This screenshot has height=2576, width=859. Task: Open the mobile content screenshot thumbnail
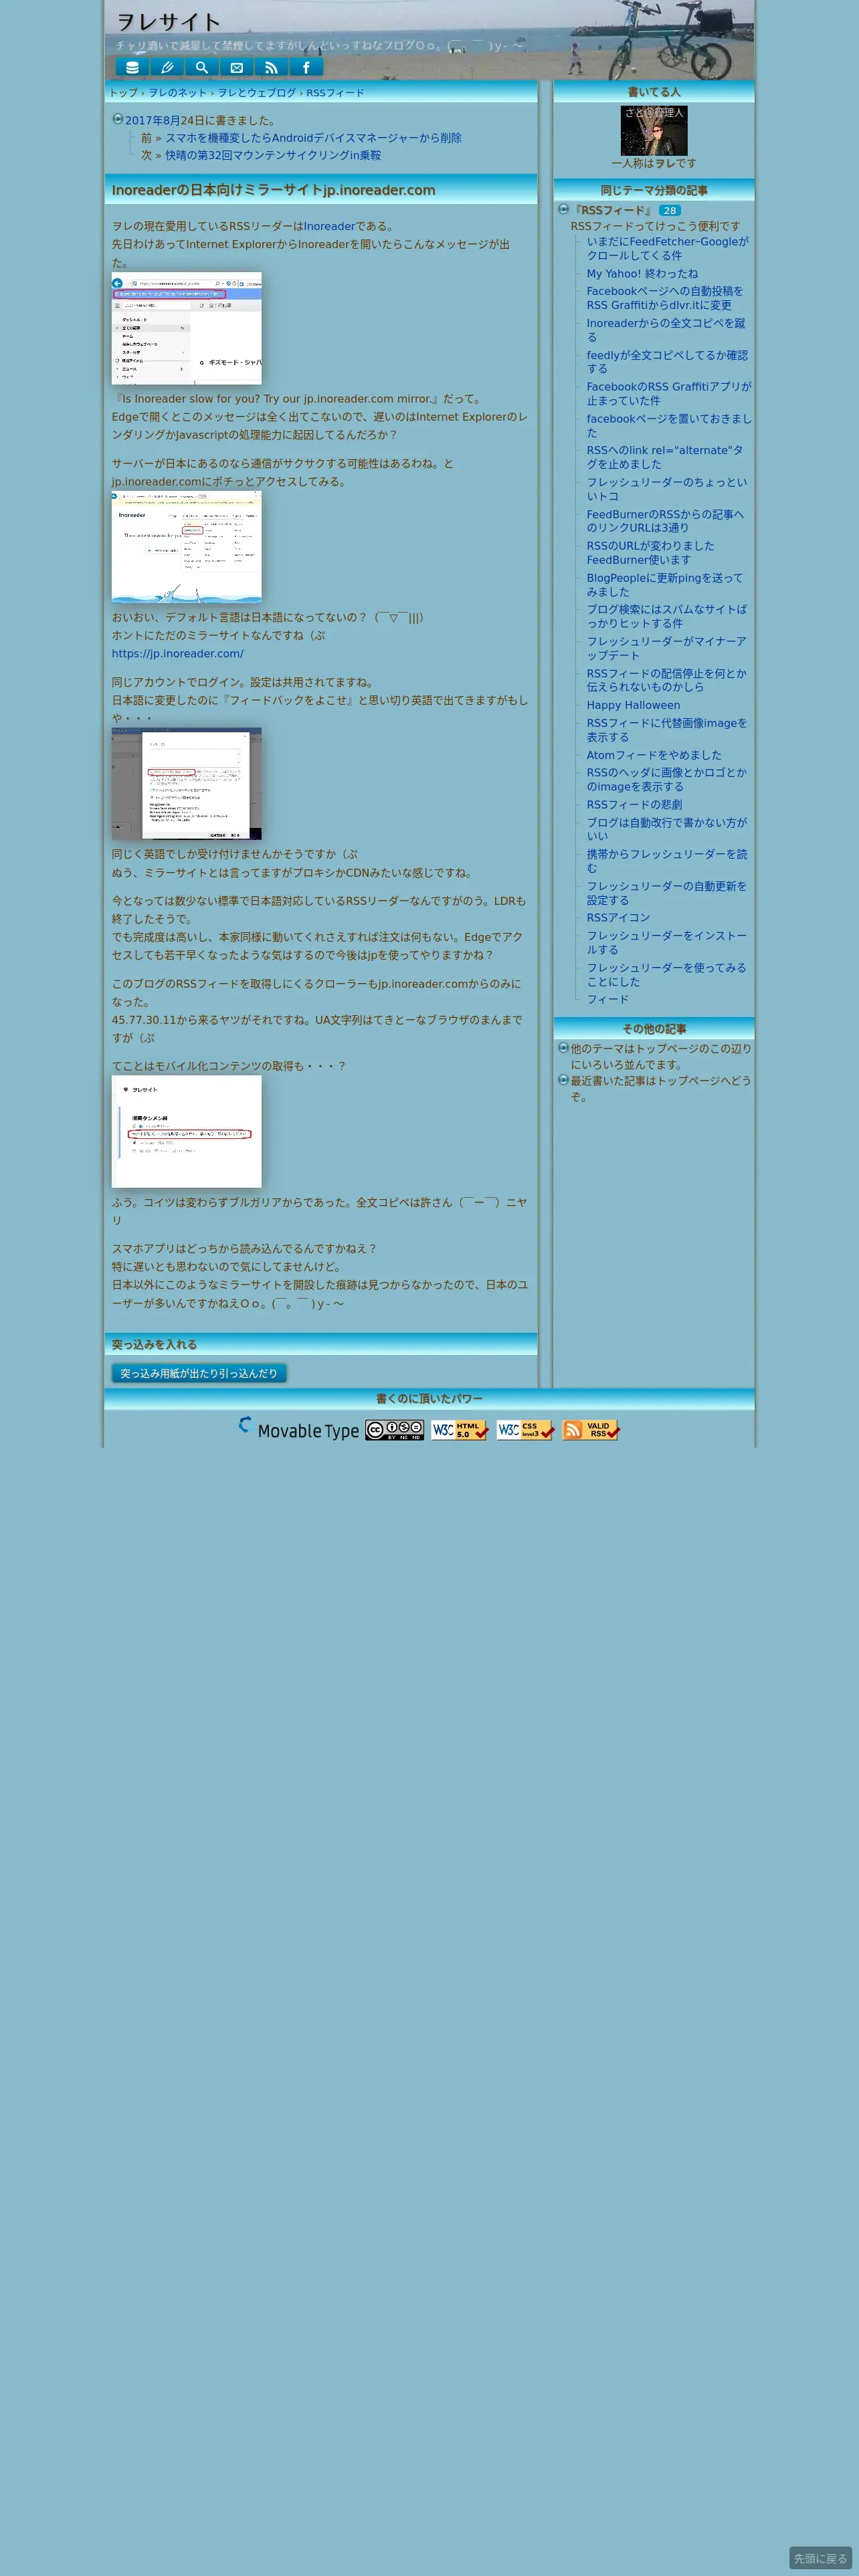tap(187, 1132)
